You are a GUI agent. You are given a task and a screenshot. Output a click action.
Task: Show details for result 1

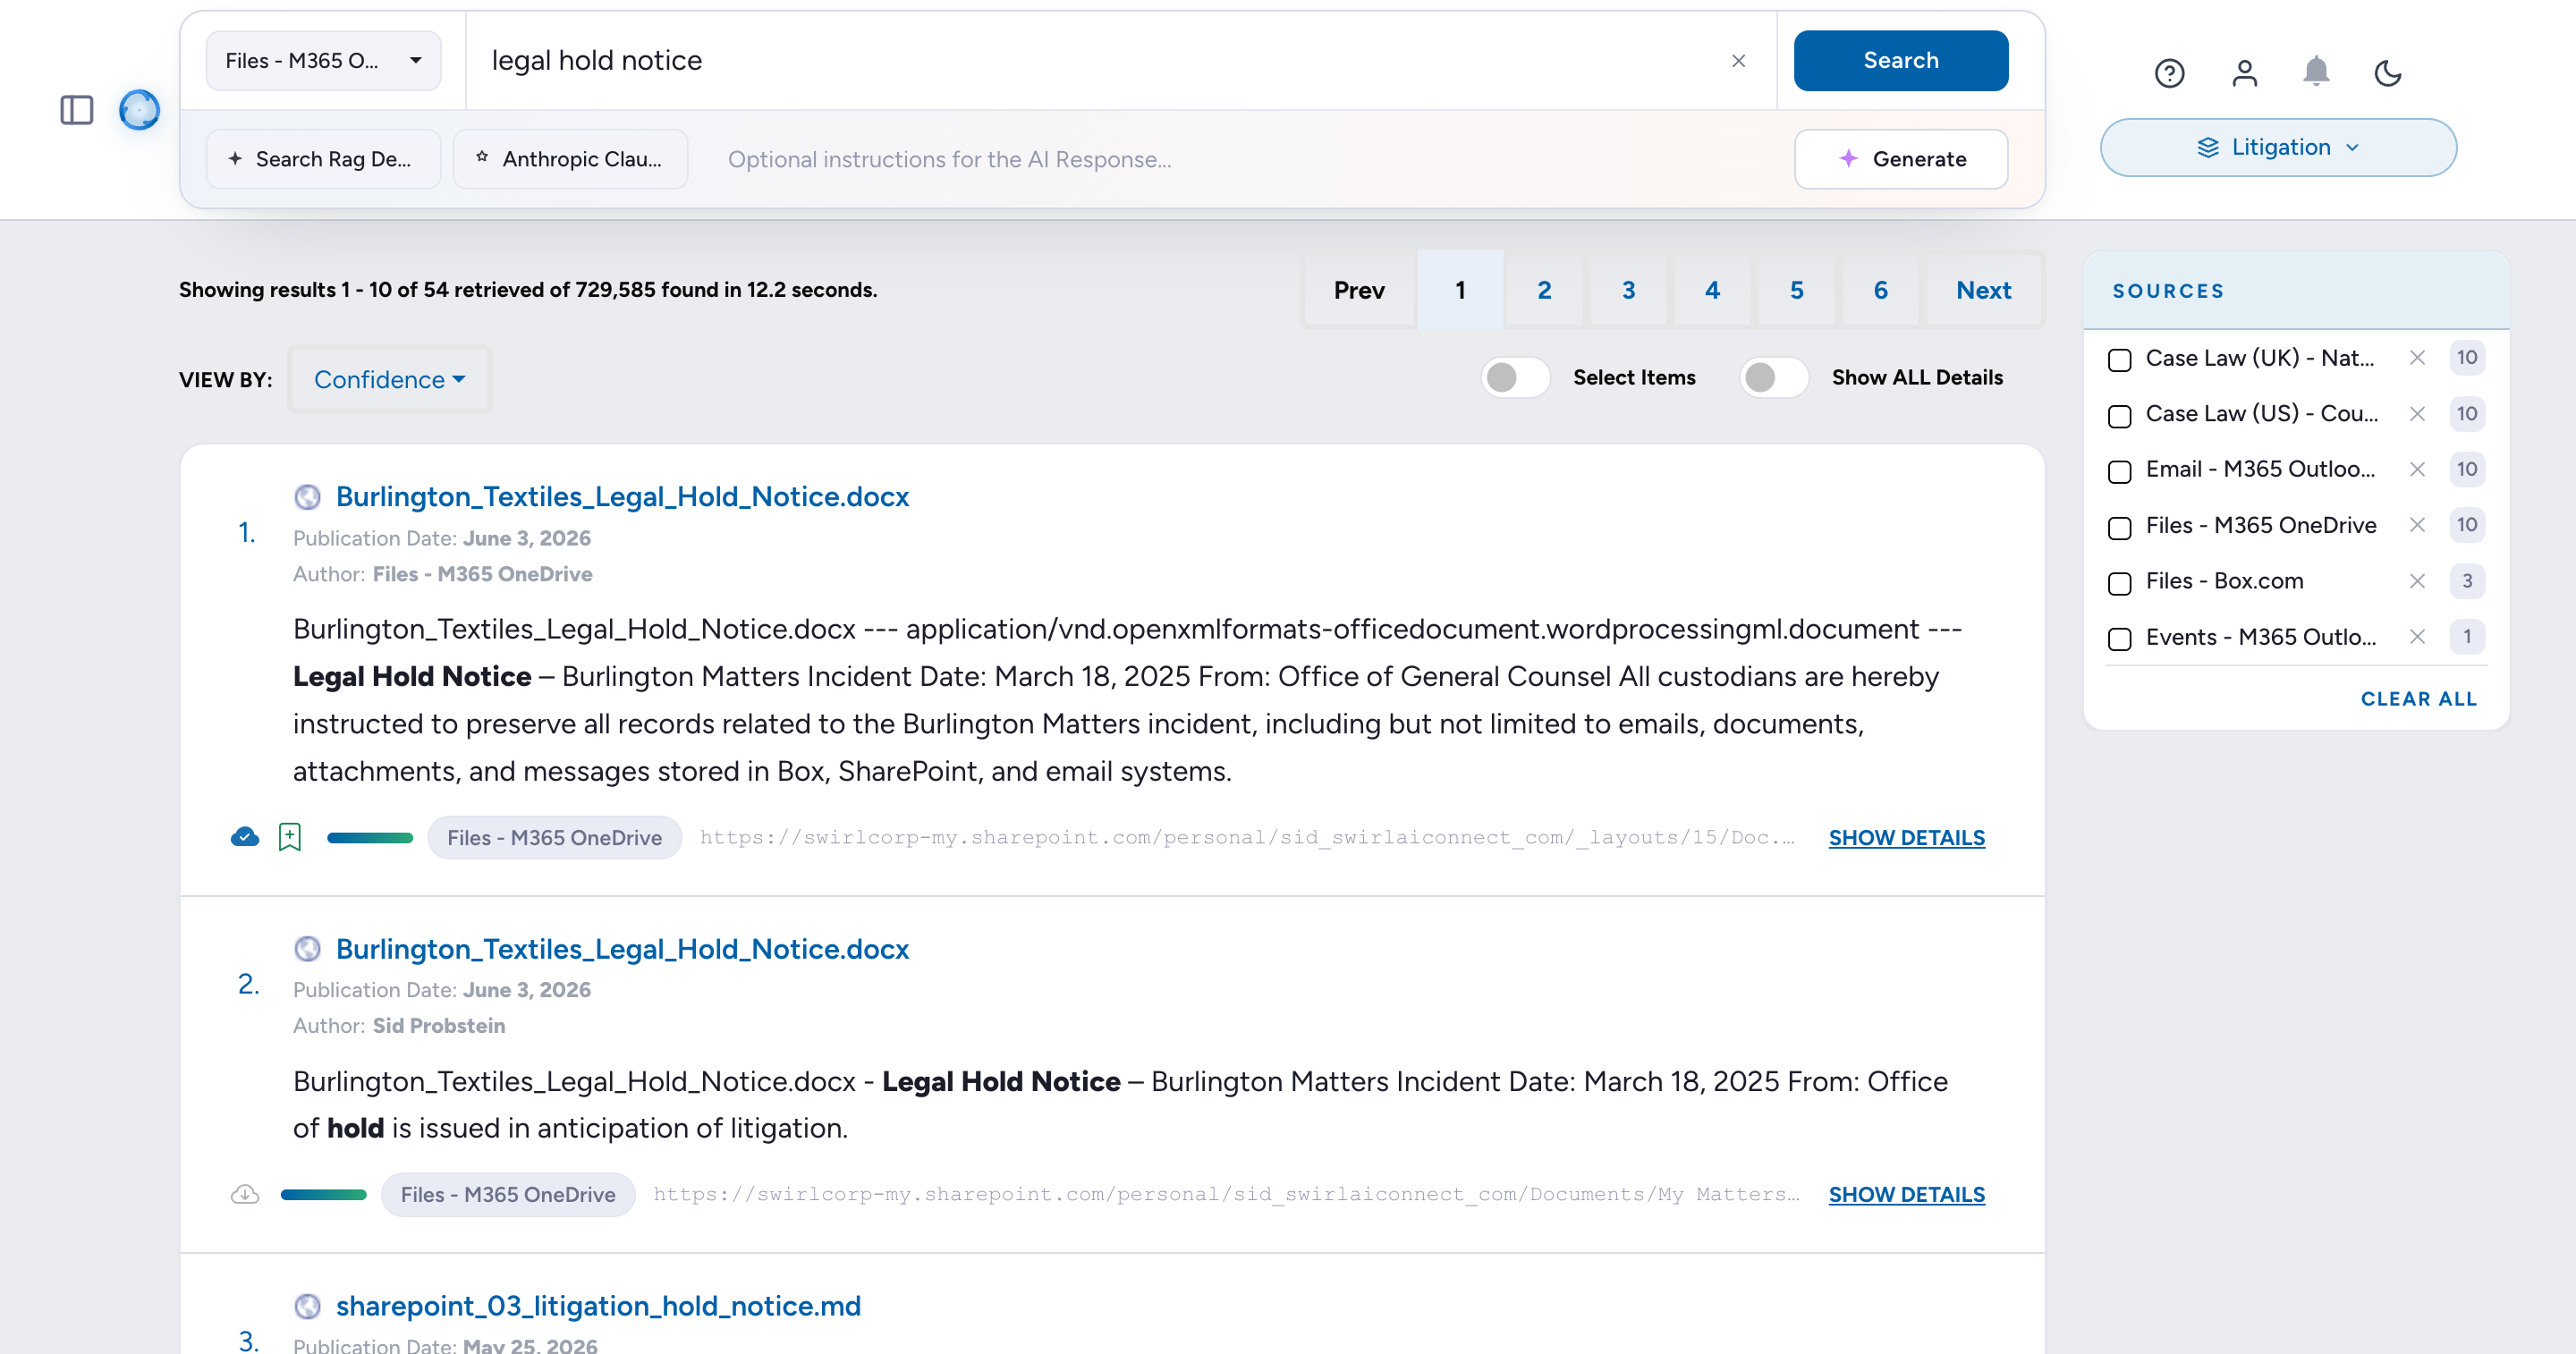(1906, 838)
